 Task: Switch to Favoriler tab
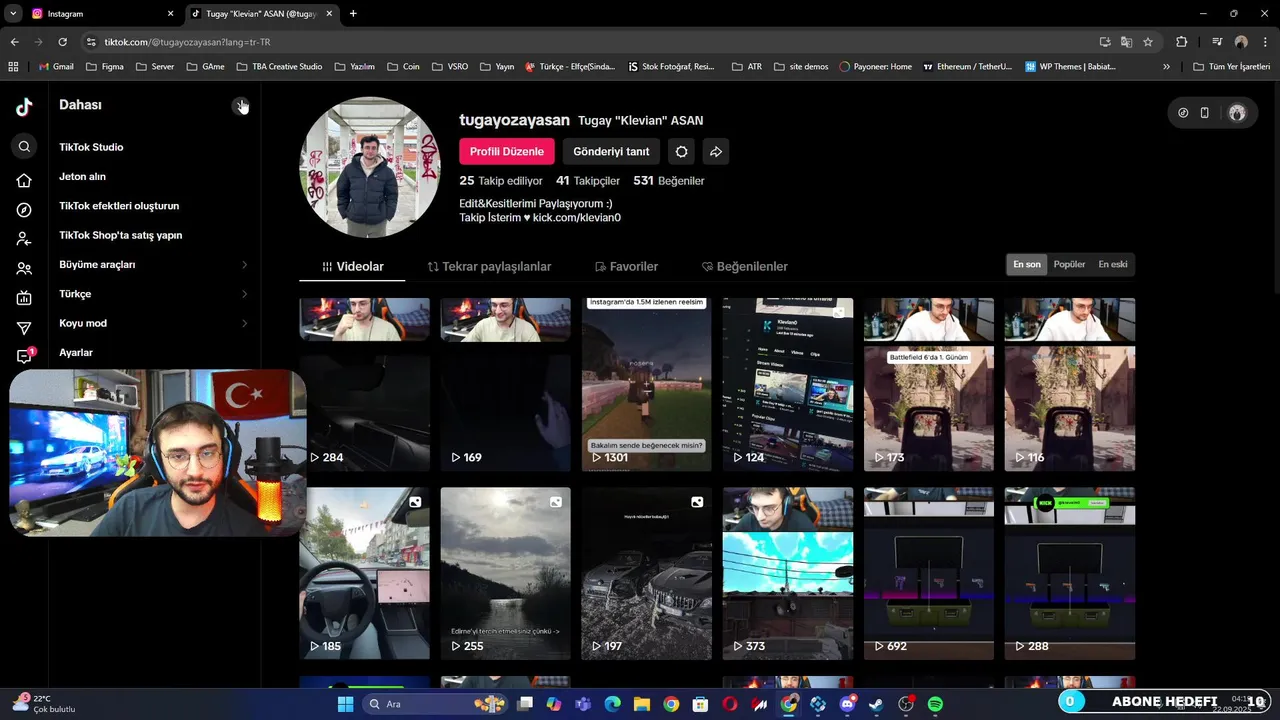point(626,267)
